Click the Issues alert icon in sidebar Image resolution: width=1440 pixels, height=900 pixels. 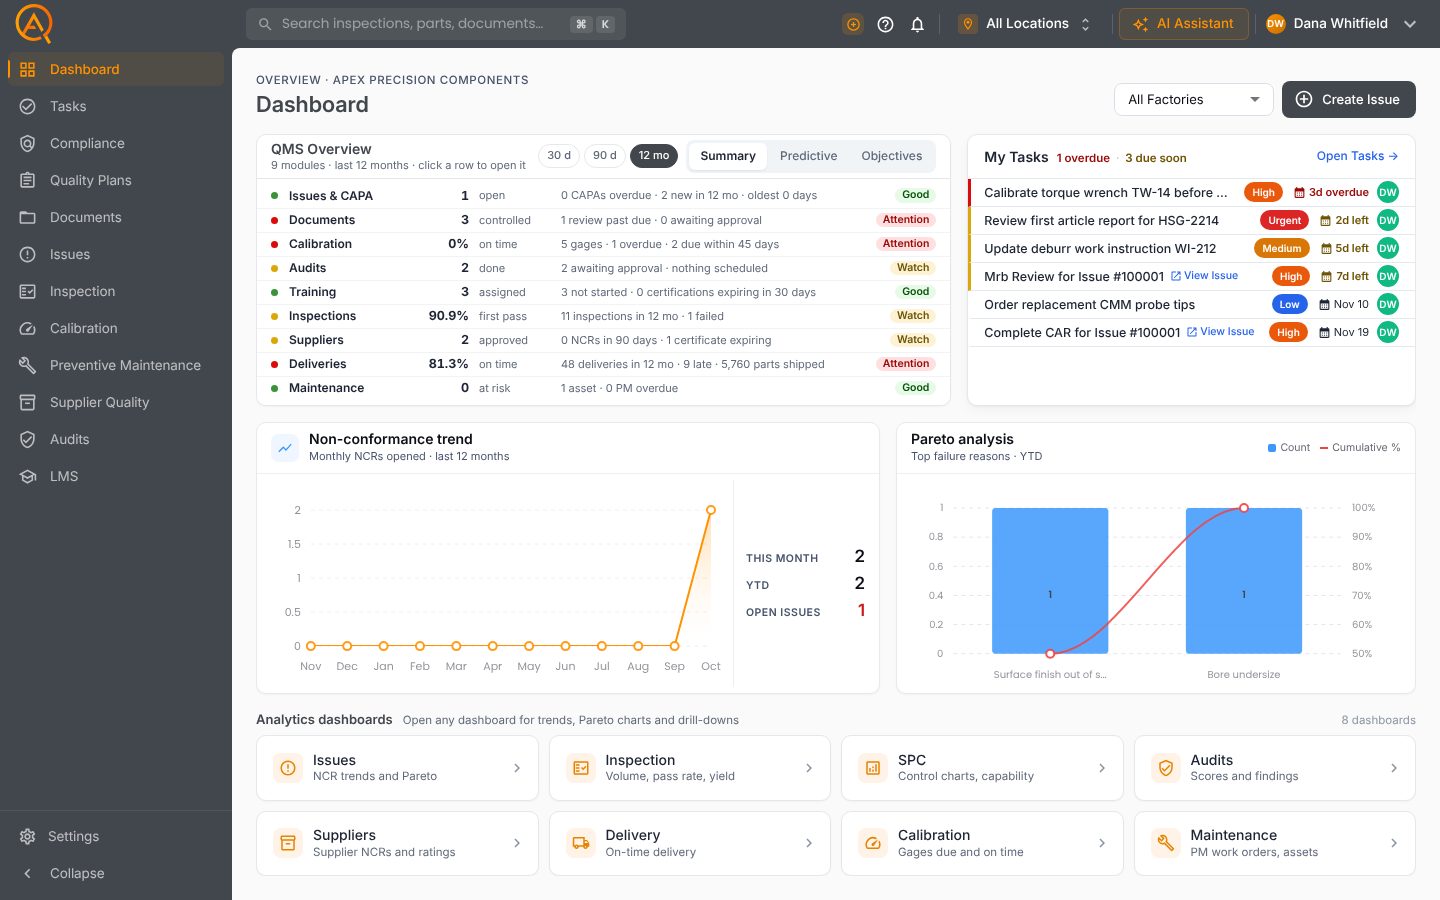click(x=28, y=254)
